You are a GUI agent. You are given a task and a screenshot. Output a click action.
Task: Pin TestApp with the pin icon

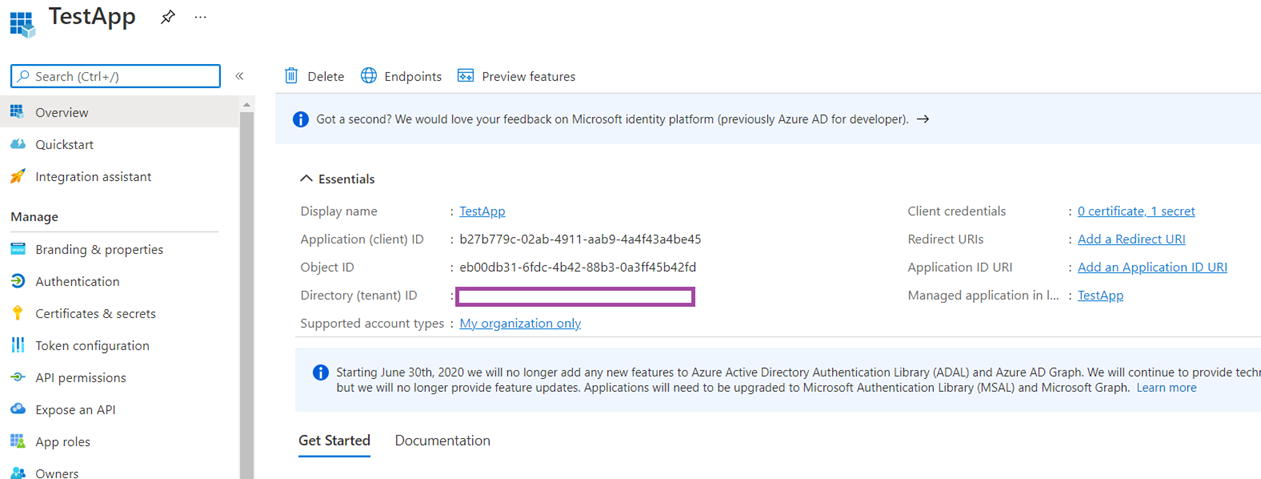pos(168,18)
